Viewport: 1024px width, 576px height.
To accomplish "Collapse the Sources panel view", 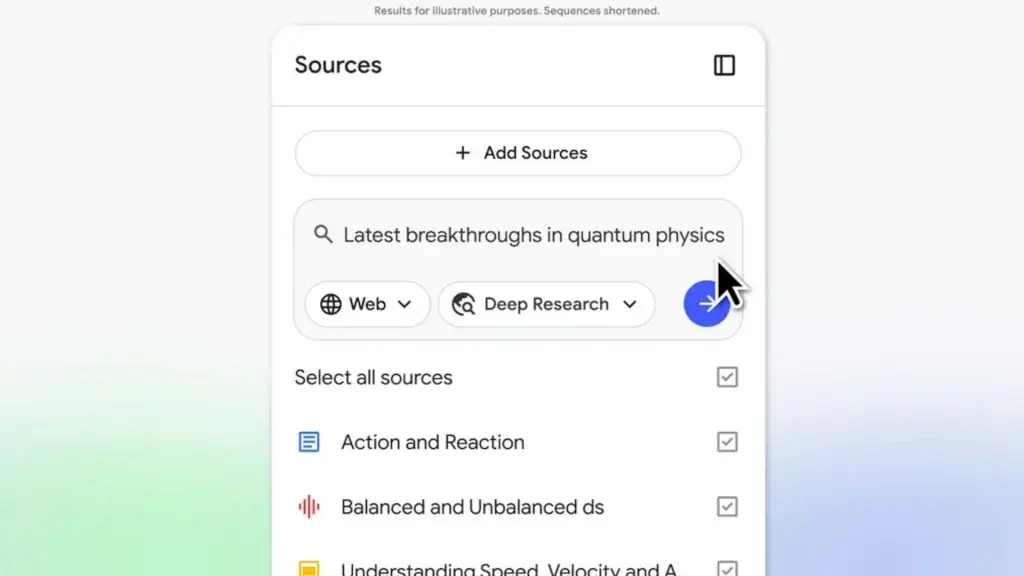I will tap(724, 65).
